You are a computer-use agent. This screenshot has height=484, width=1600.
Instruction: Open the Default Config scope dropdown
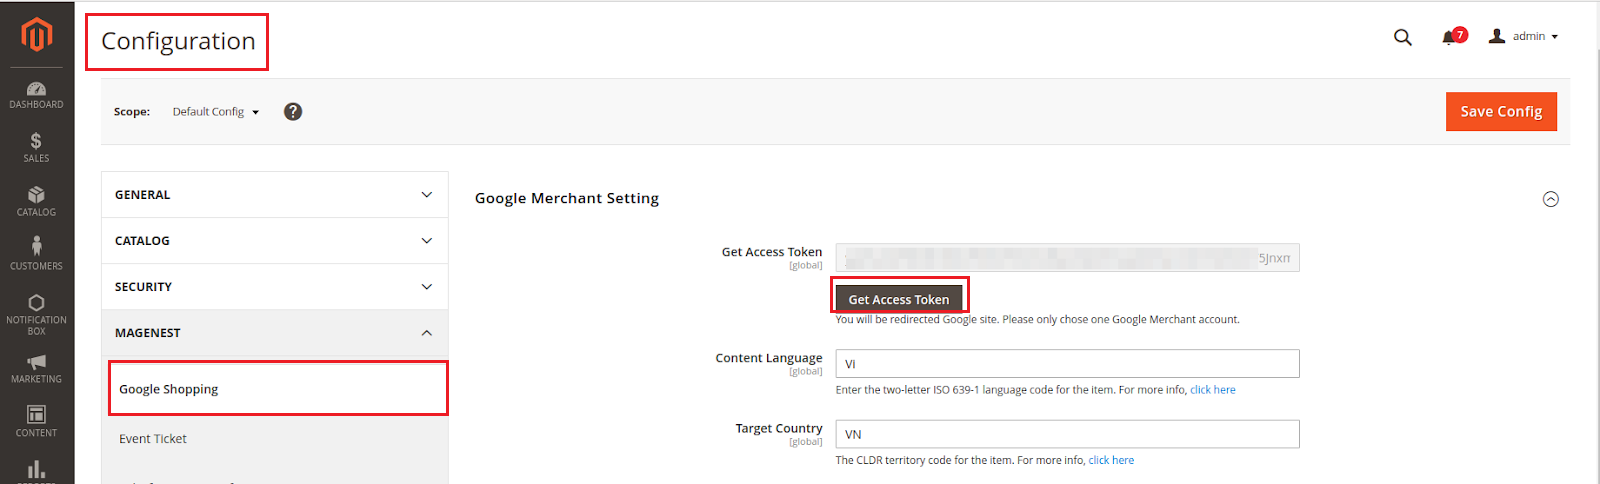(x=216, y=112)
